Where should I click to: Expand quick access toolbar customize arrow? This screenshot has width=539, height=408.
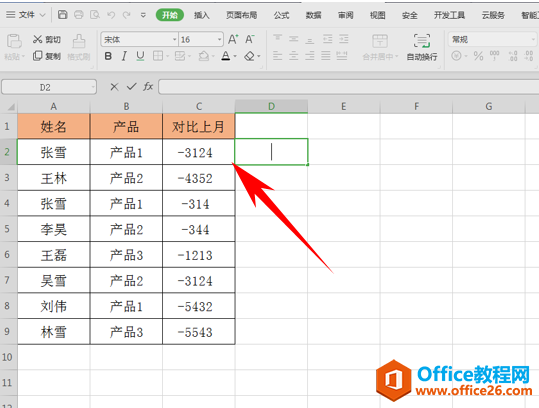click(143, 15)
